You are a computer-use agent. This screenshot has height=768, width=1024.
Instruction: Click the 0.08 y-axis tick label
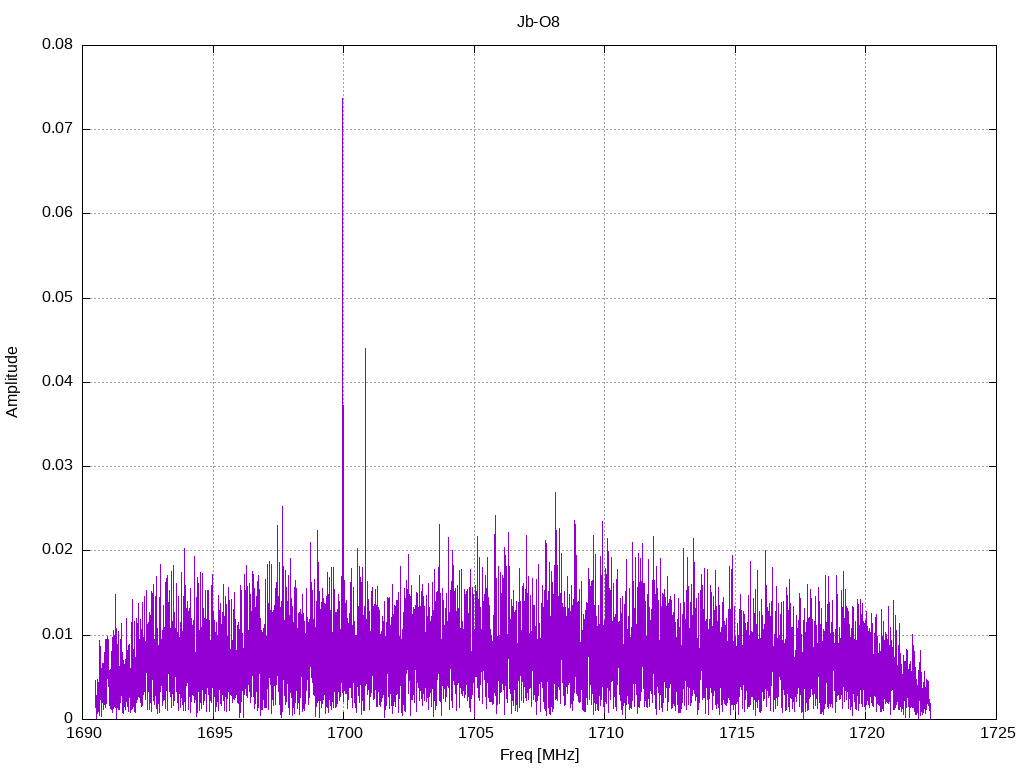[x=56, y=45]
